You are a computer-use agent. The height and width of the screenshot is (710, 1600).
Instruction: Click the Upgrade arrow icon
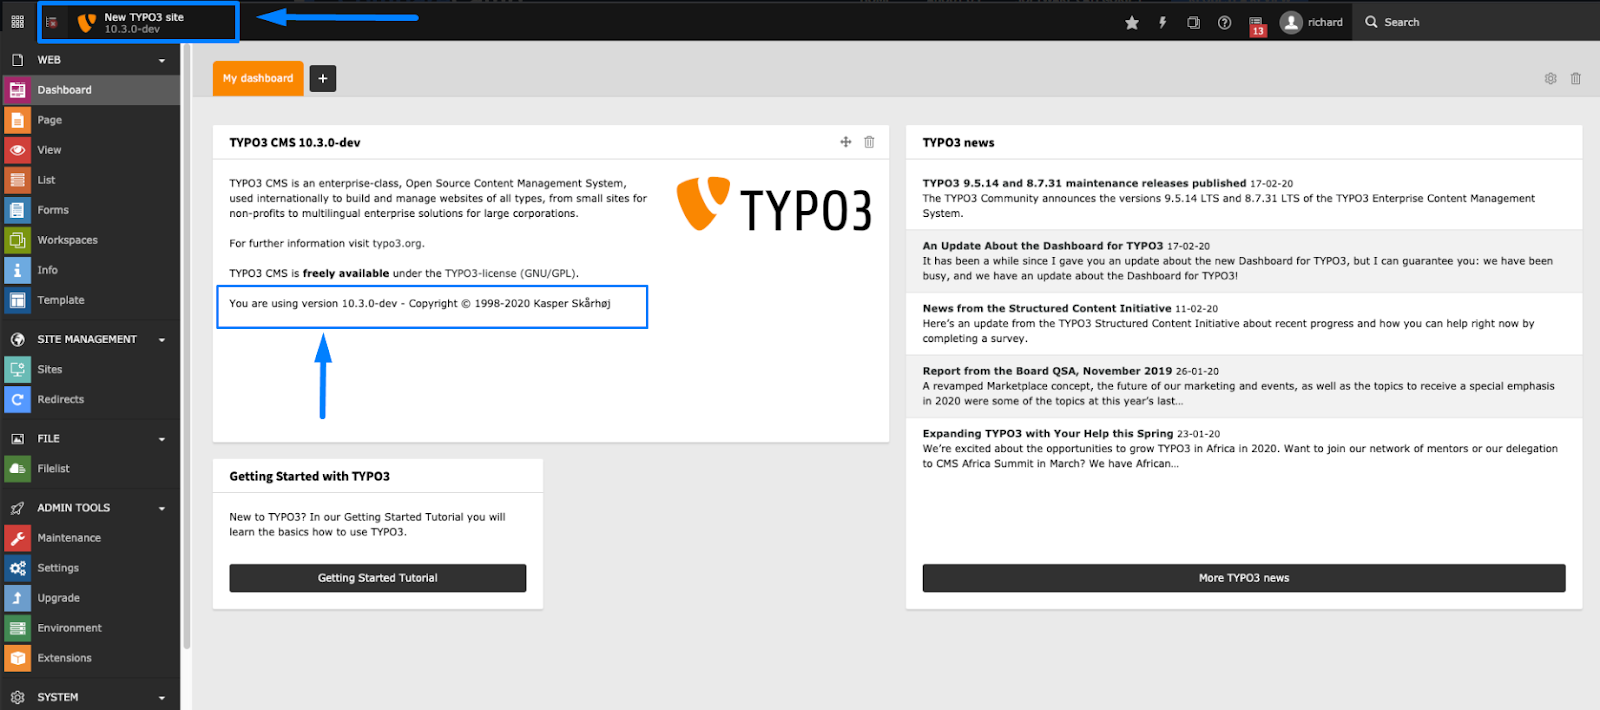click(17, 598)
